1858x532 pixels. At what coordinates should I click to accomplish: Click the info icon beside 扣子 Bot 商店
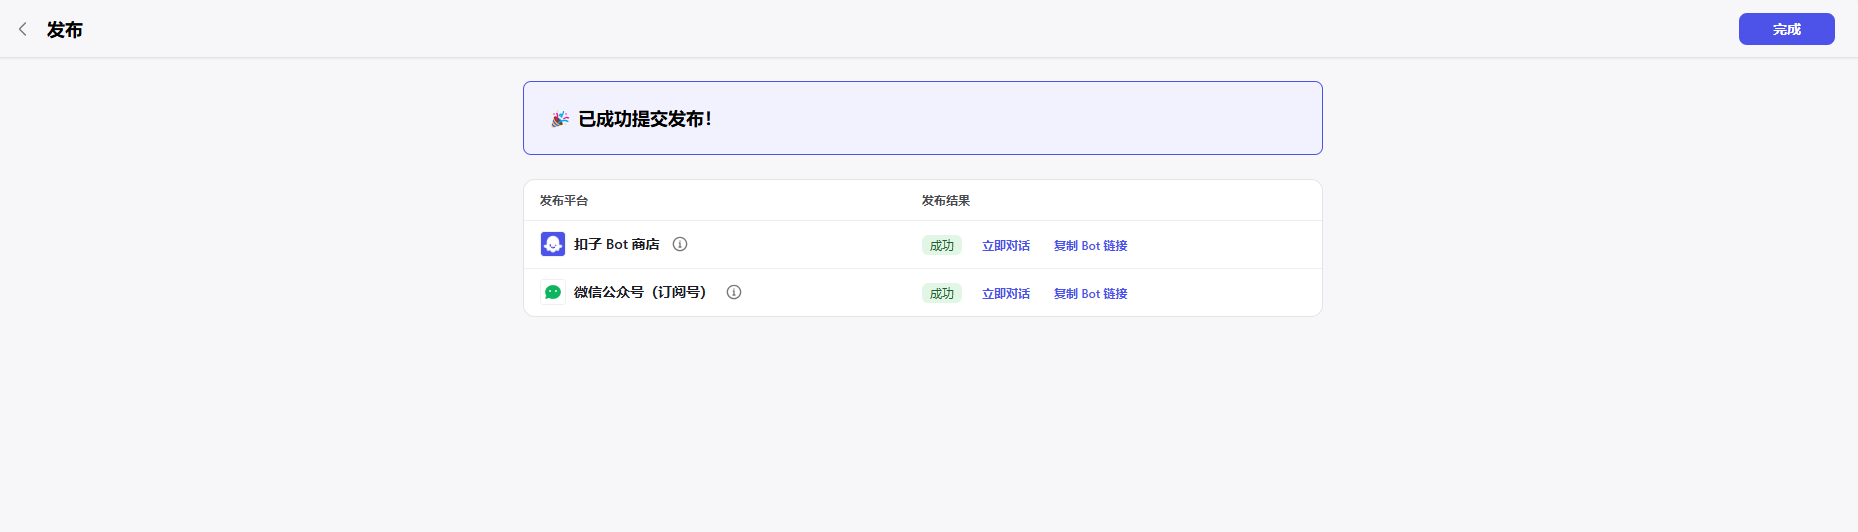point(680,244)
